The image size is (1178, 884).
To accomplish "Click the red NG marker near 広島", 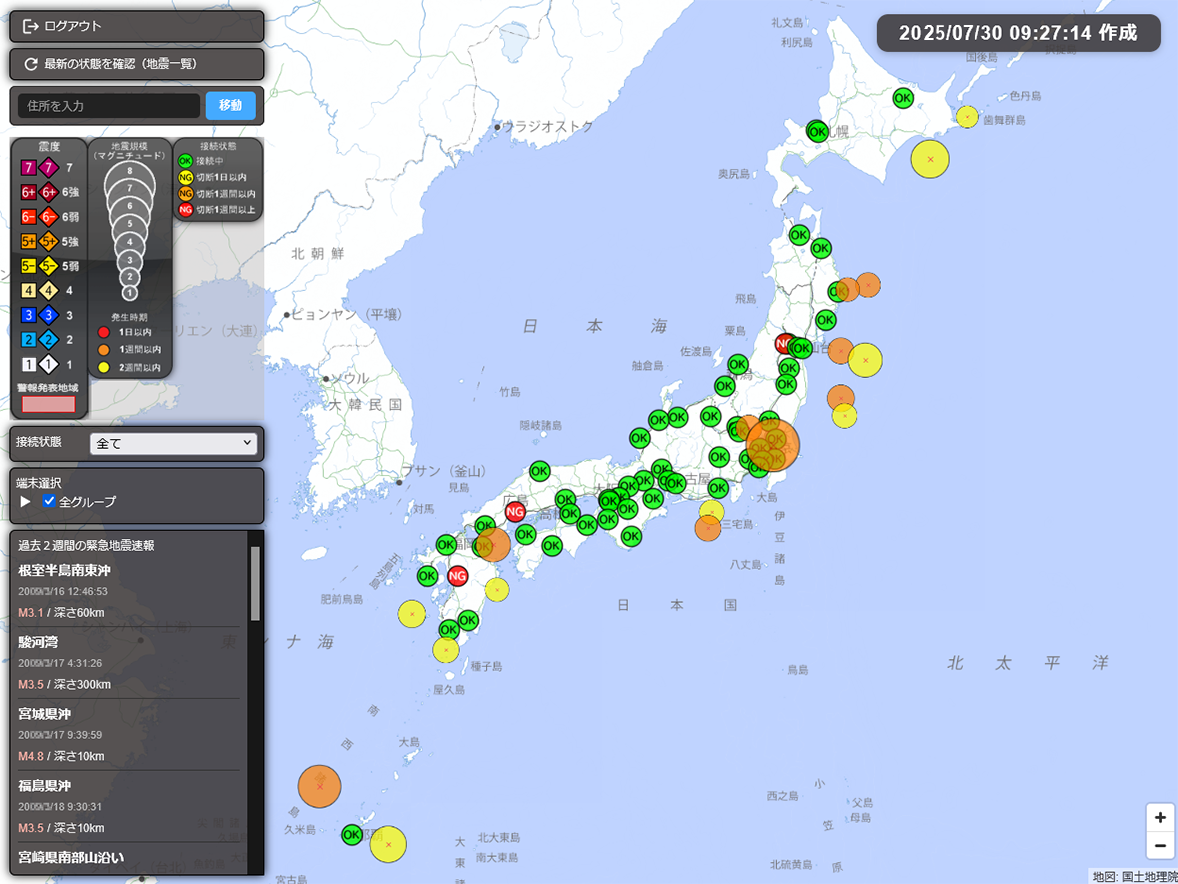I will point(515,512).
